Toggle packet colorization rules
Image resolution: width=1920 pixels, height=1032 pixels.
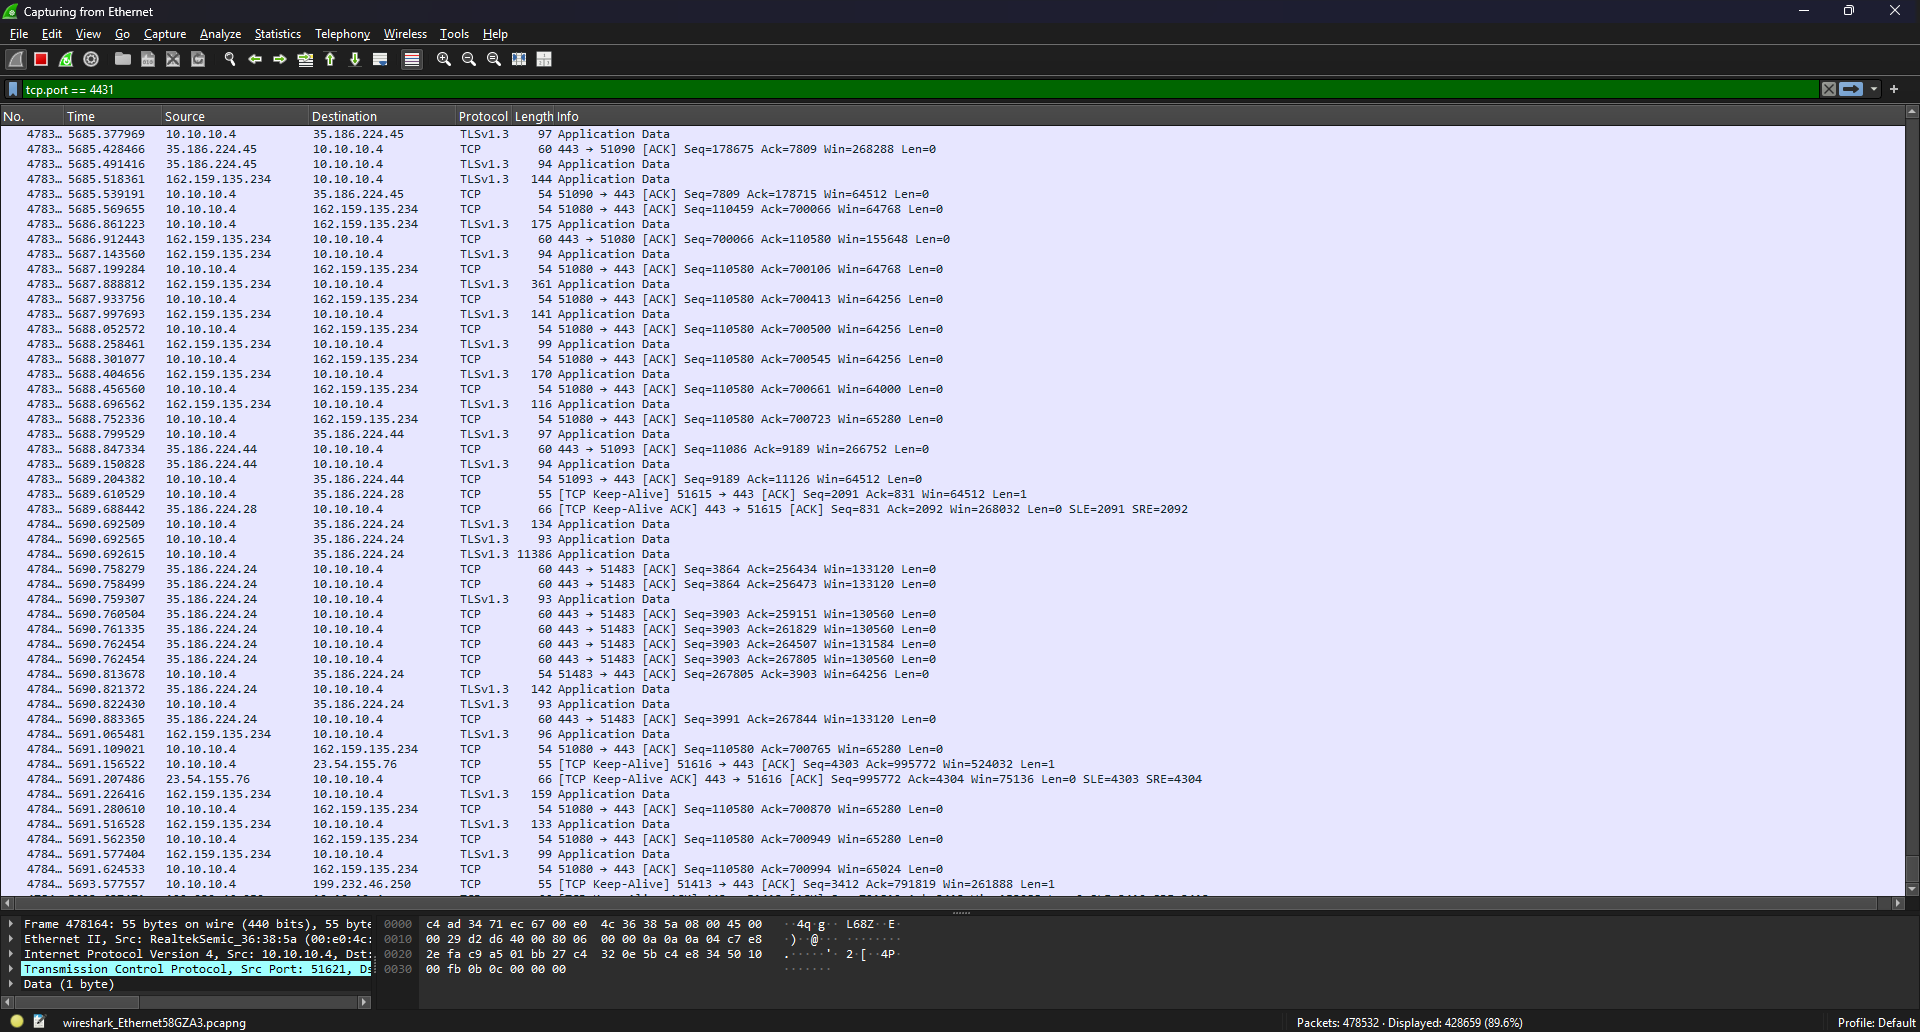(411, 60)
